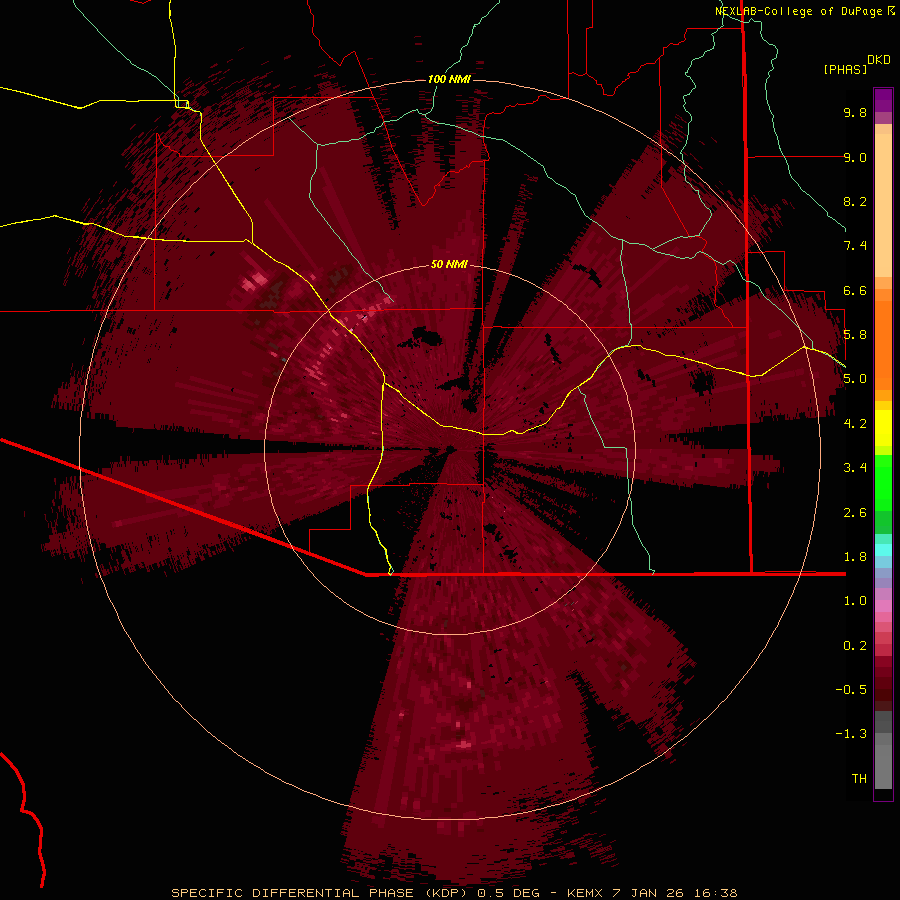Click the 5.8 value on color scale
The image size is (900, 900).
tap(855, 335)
